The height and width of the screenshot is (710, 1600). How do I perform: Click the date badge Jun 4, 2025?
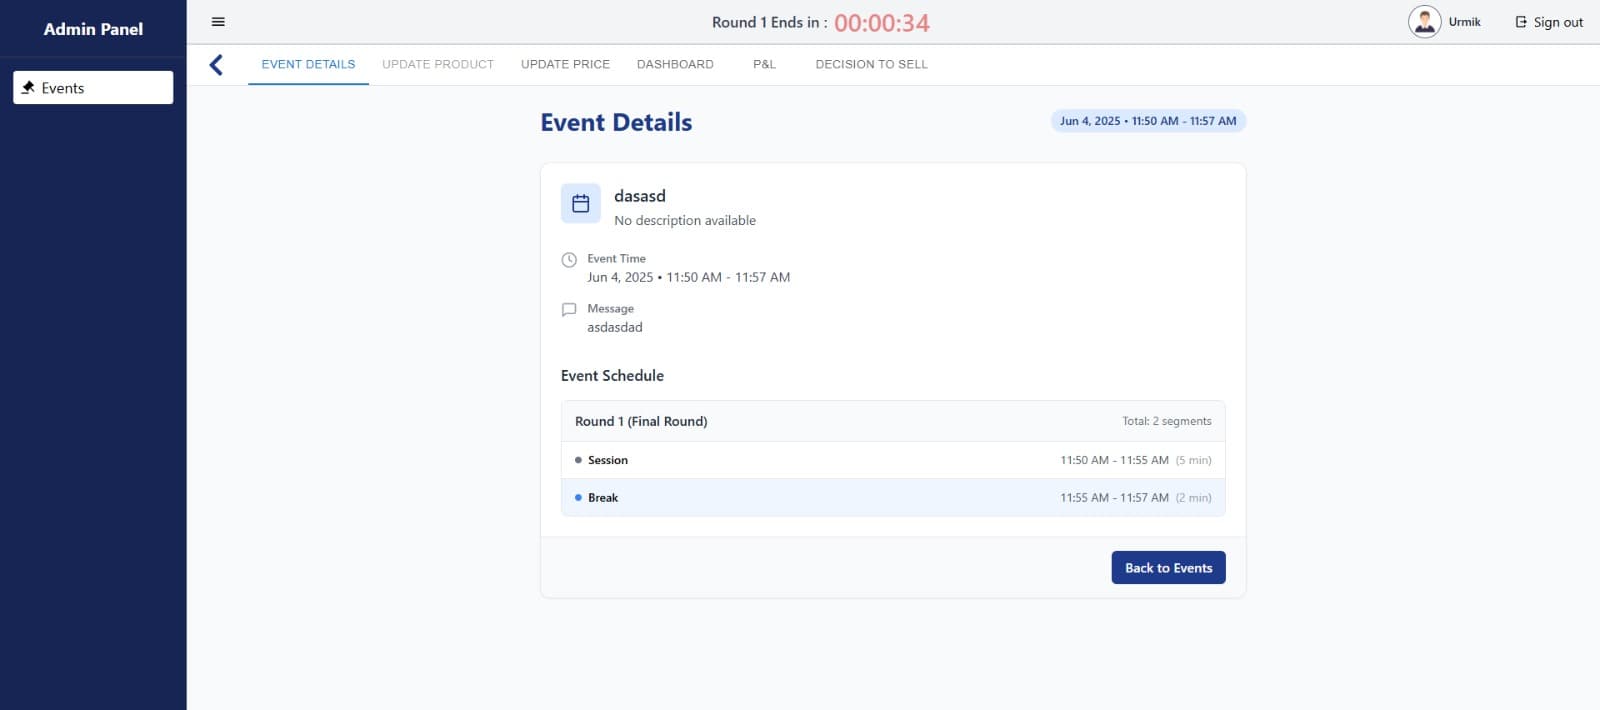(1148, 121)
